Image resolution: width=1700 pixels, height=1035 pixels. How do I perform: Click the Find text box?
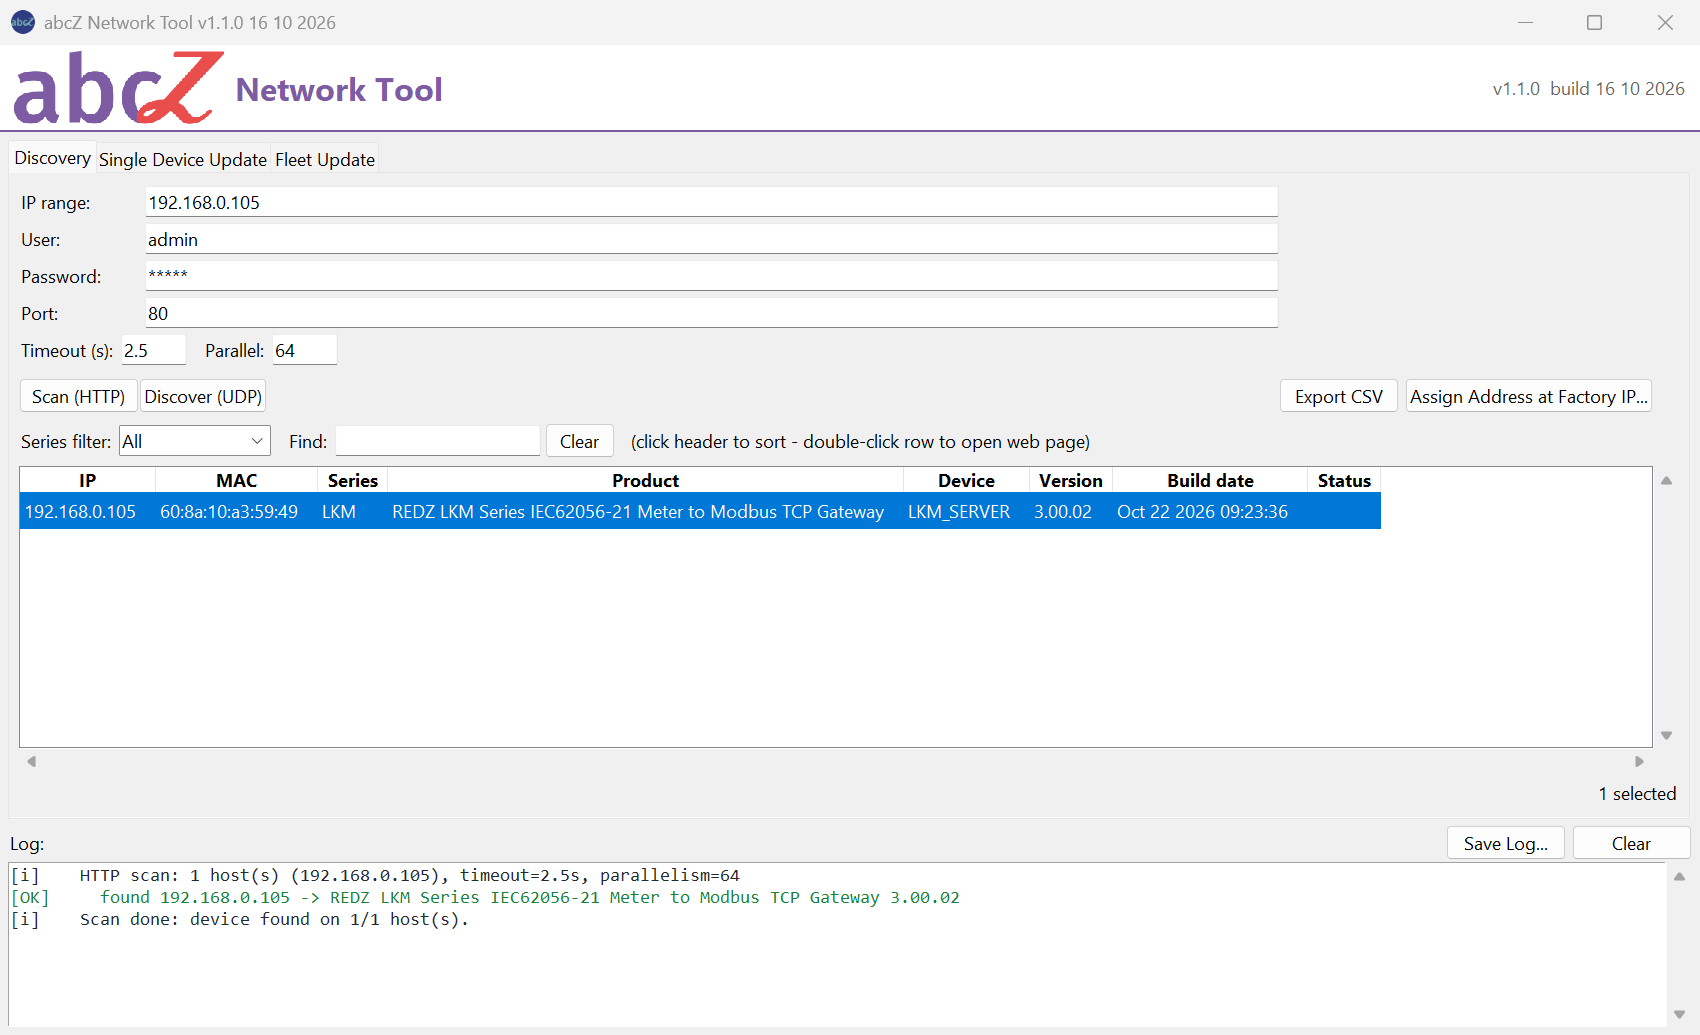(438, 441)
